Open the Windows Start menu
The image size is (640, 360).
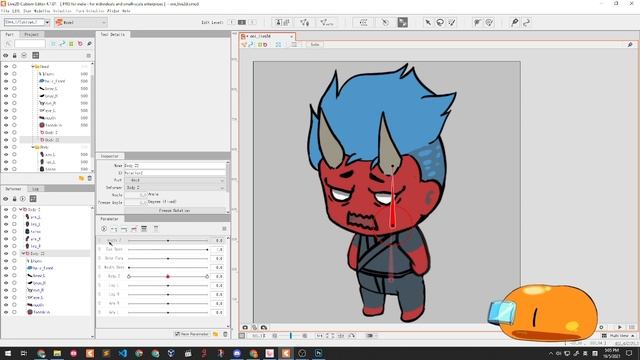(7, 353)
